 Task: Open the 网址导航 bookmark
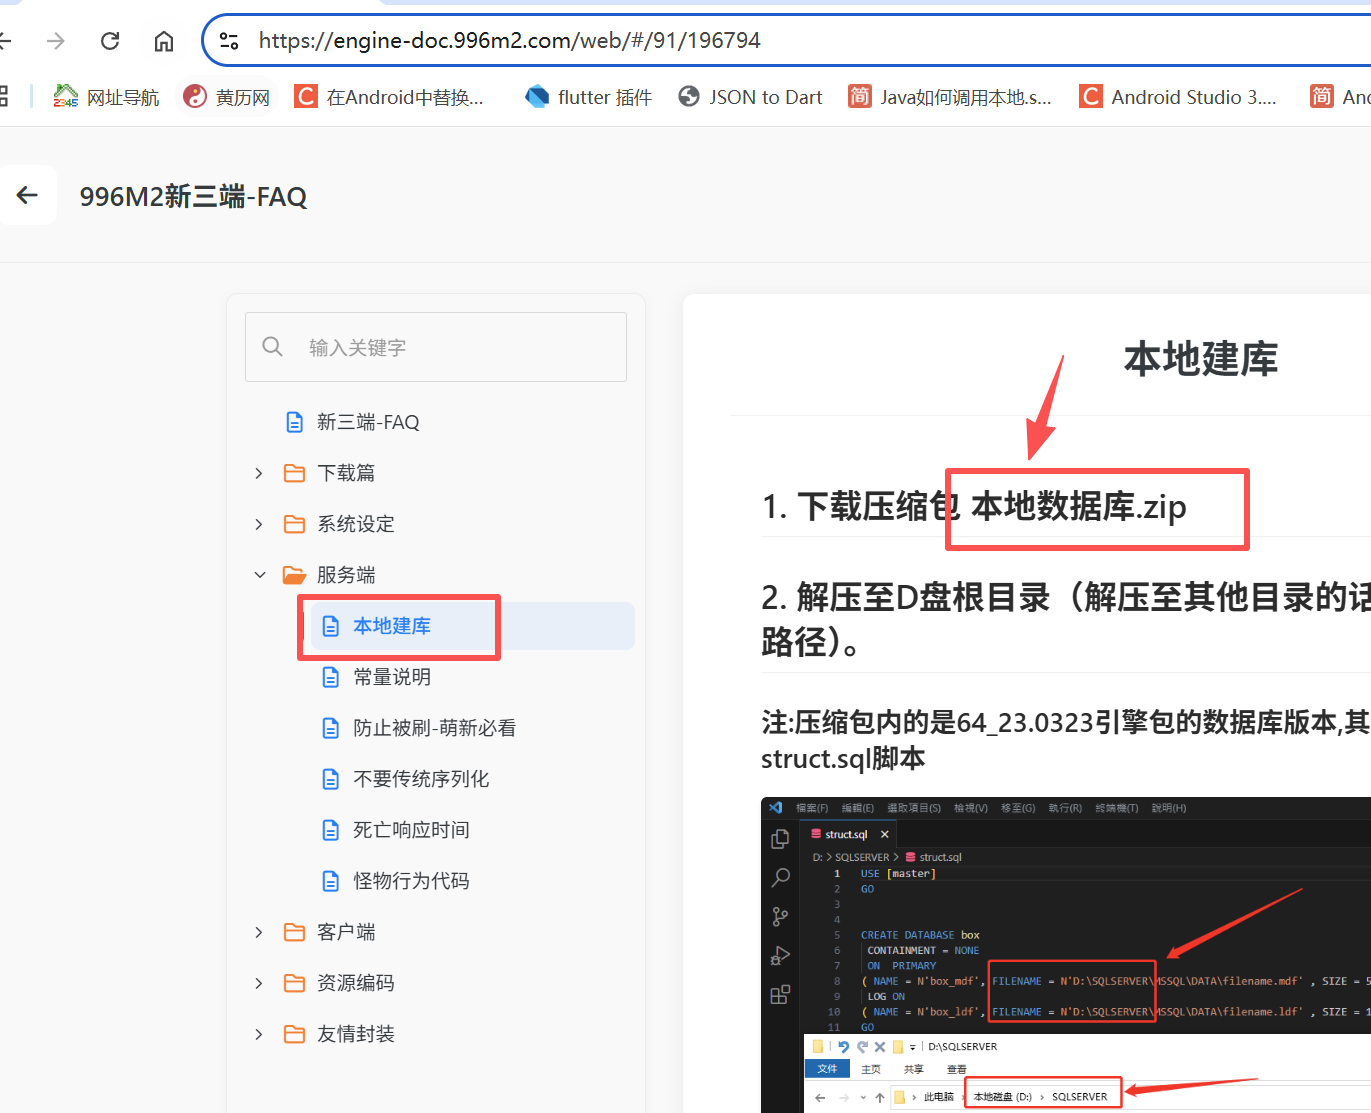click(x=106, y=97)
